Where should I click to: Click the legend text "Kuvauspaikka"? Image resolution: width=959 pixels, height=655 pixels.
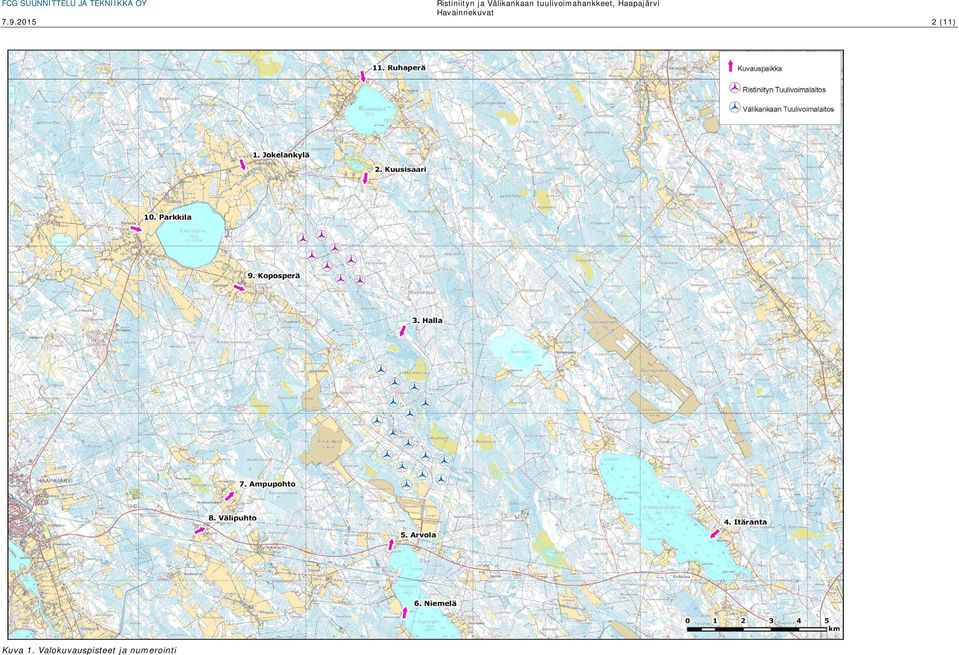(x=759, y=68)
